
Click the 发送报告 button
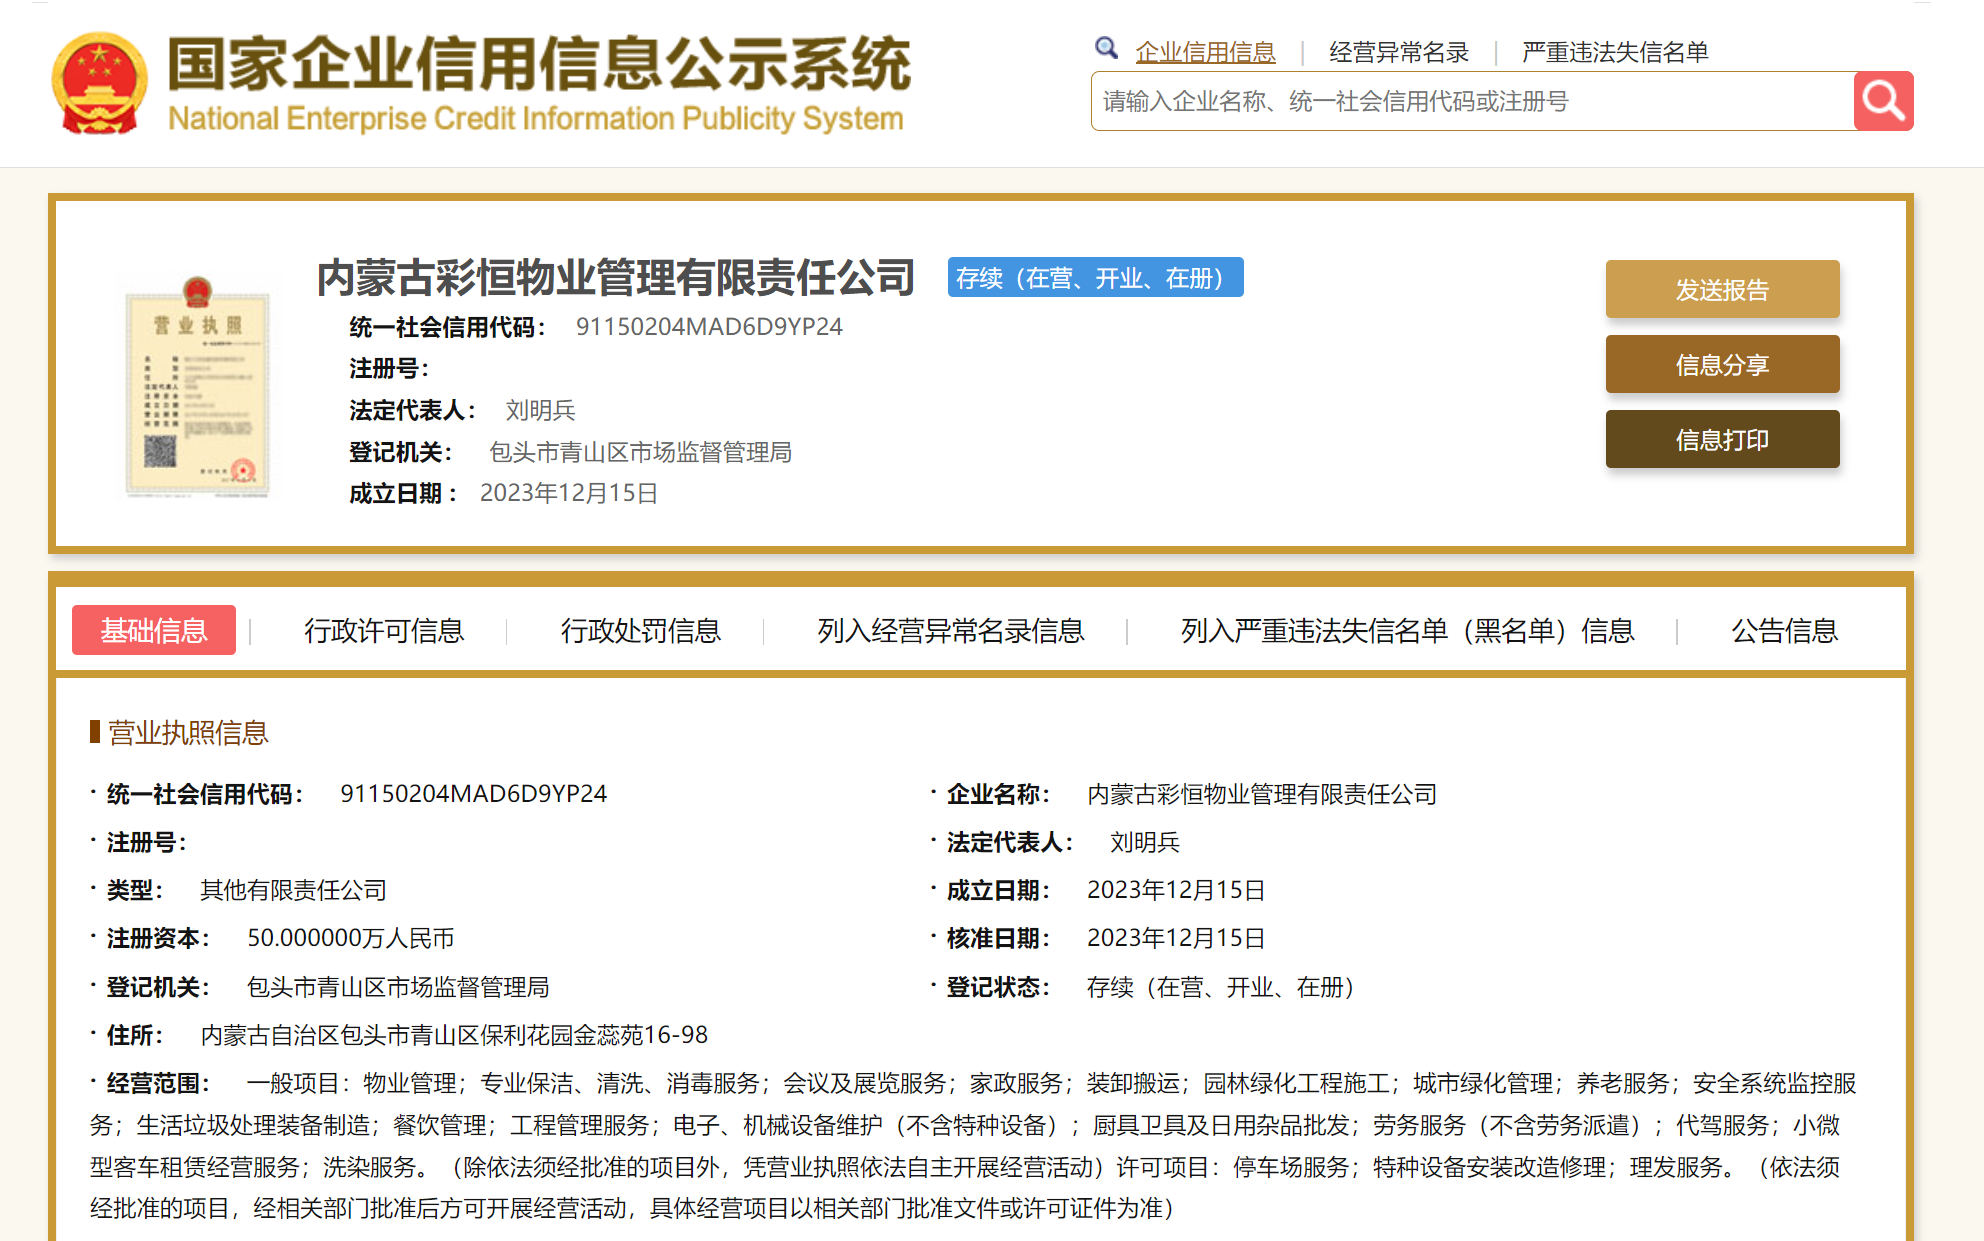[1721, 290]
